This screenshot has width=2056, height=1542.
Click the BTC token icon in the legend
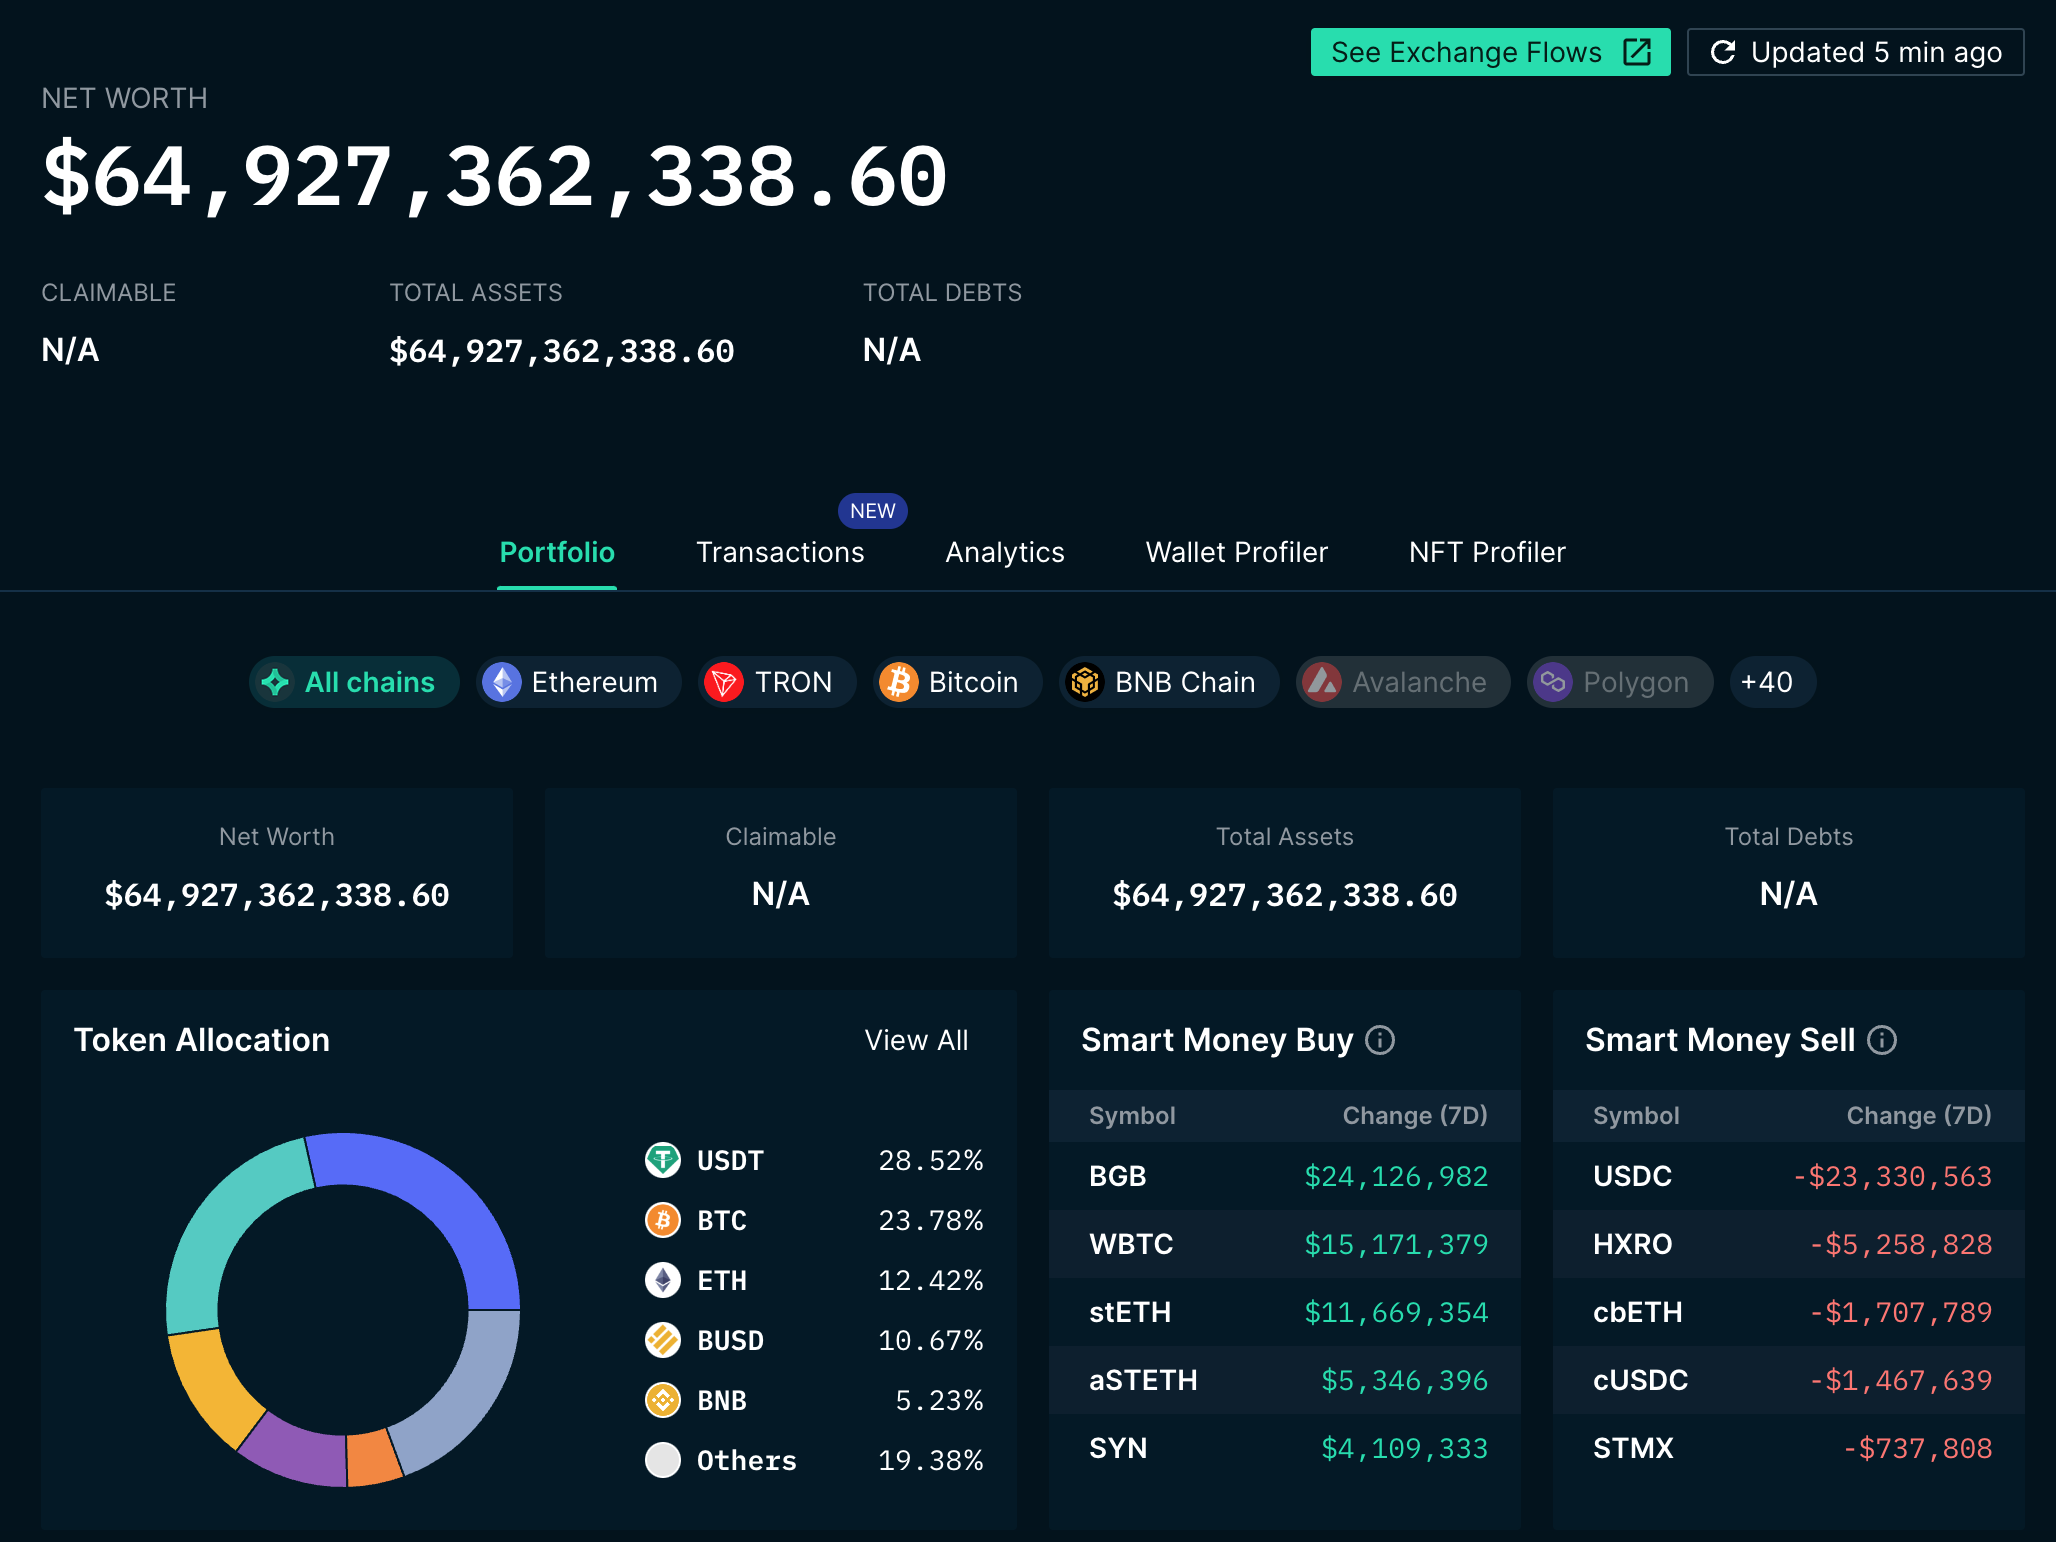point(663,1221)
